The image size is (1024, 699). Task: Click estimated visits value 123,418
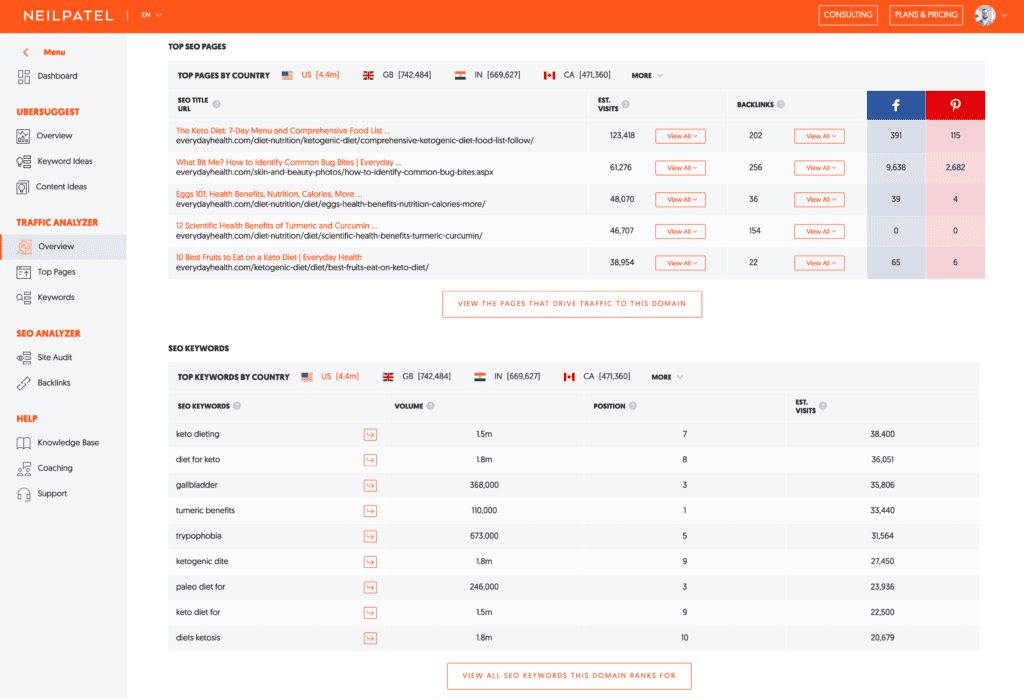pos(622,136)
